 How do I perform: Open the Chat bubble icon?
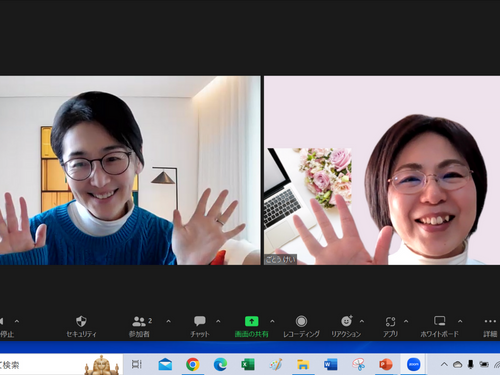[200, 321]
